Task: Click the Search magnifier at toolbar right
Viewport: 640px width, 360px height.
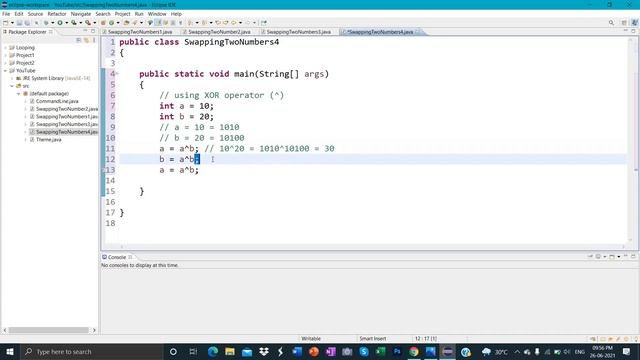Action: (x=611, y=23)
